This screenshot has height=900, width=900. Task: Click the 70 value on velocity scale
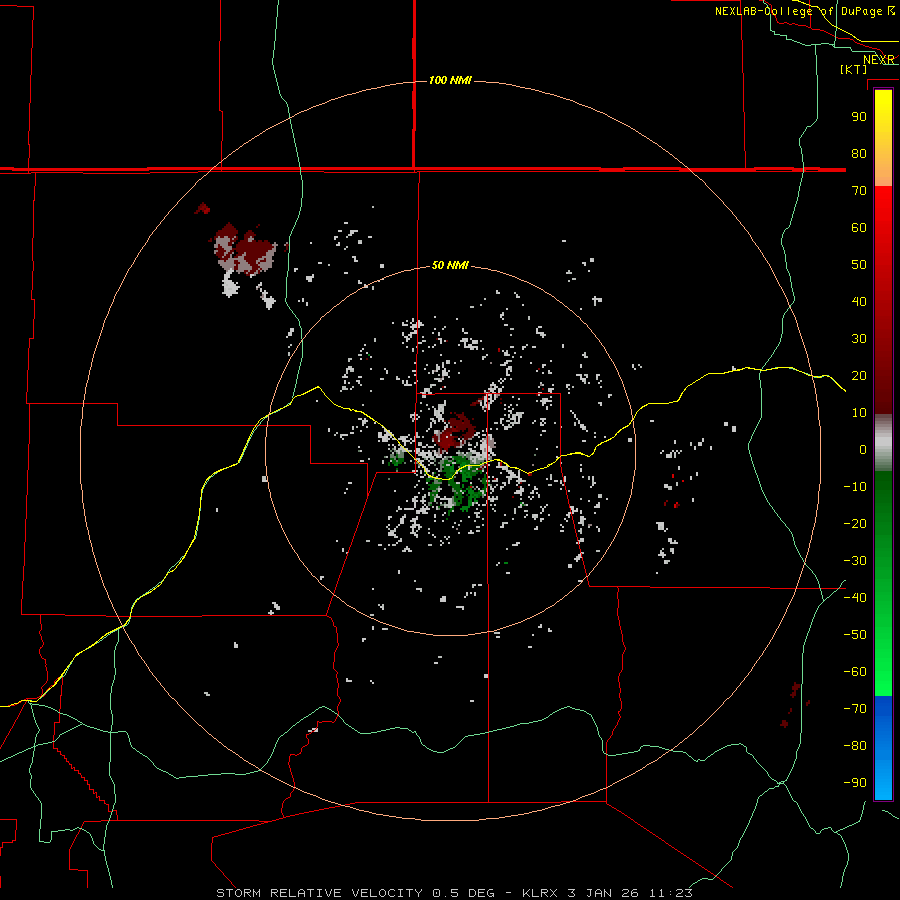[859, 191]
